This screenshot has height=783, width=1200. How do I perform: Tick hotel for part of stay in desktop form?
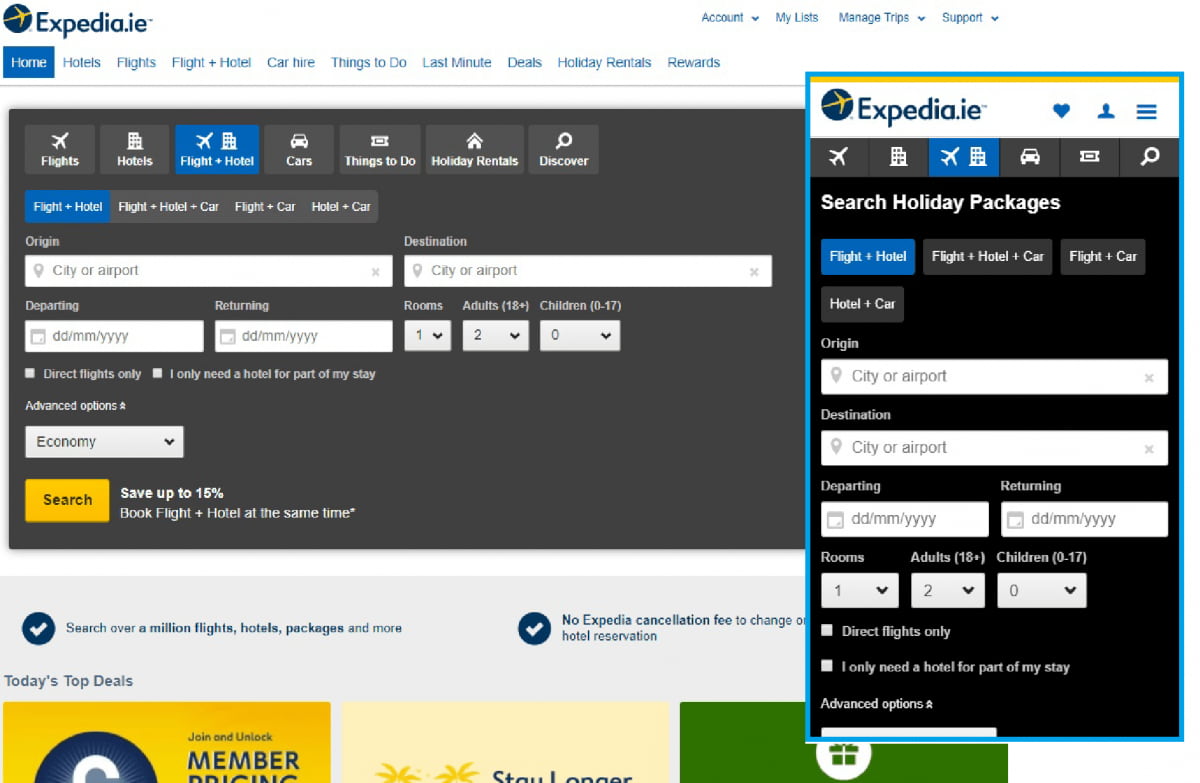[x=157, y=373]
